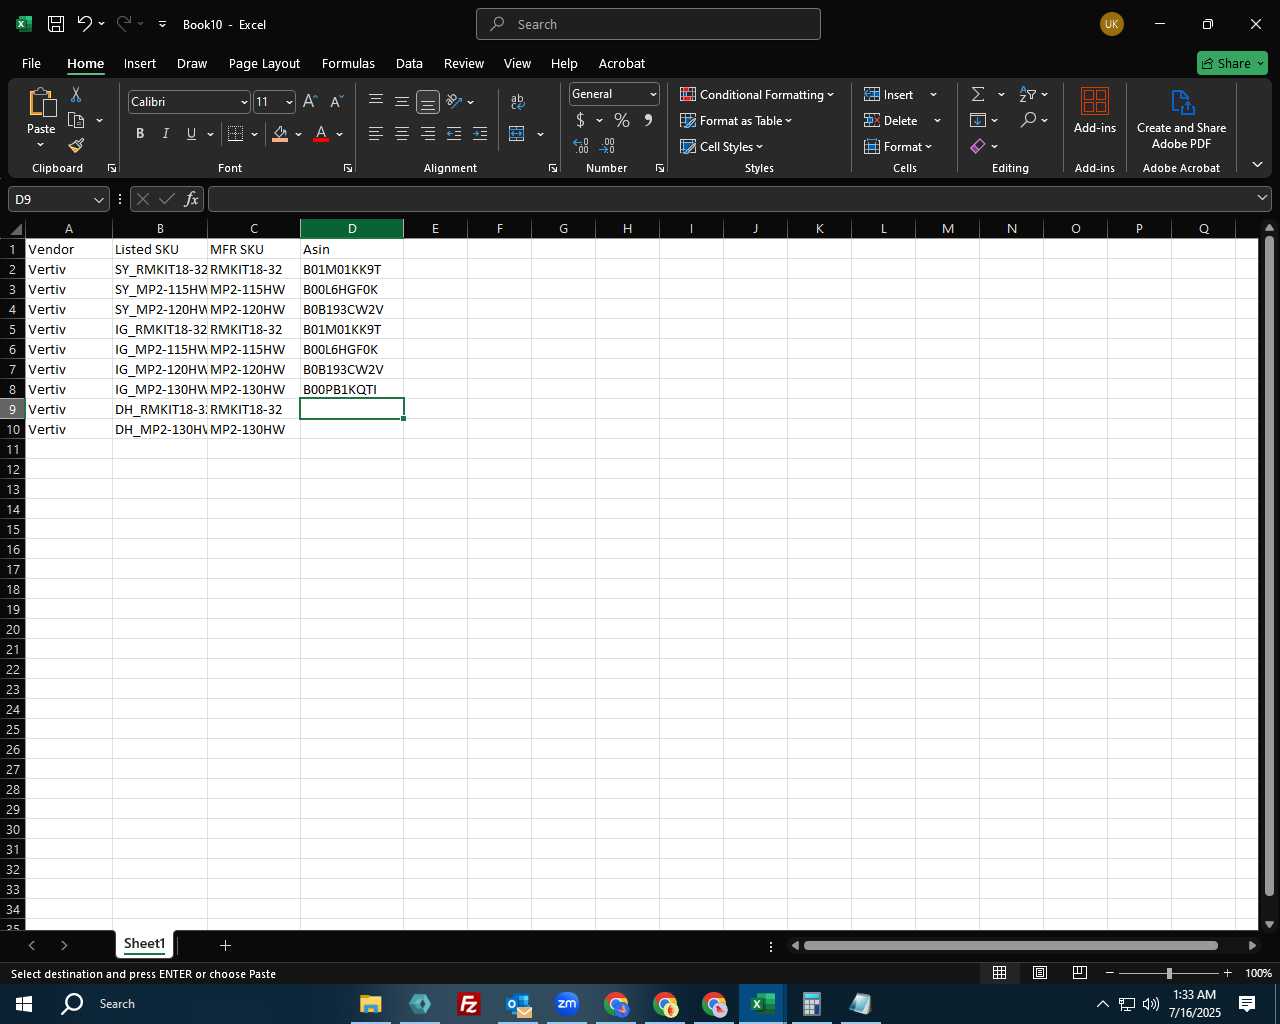The width and height of the screenshot is (1280, 1024).
Task: Toggle Italic formatting
Action: click(x=166, y=134)
